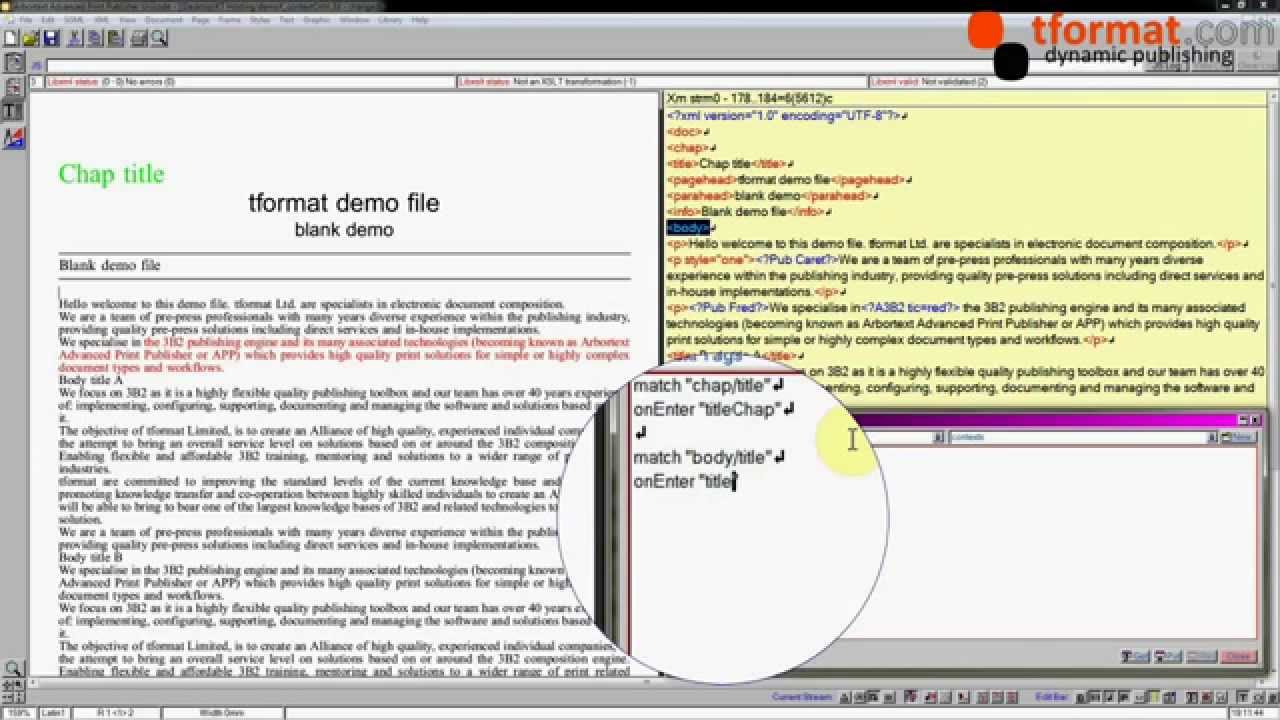The height and width of the screenshot is (720, 1280).
Task: Click the New button in magenta dialog
Action: point(1239,437)
